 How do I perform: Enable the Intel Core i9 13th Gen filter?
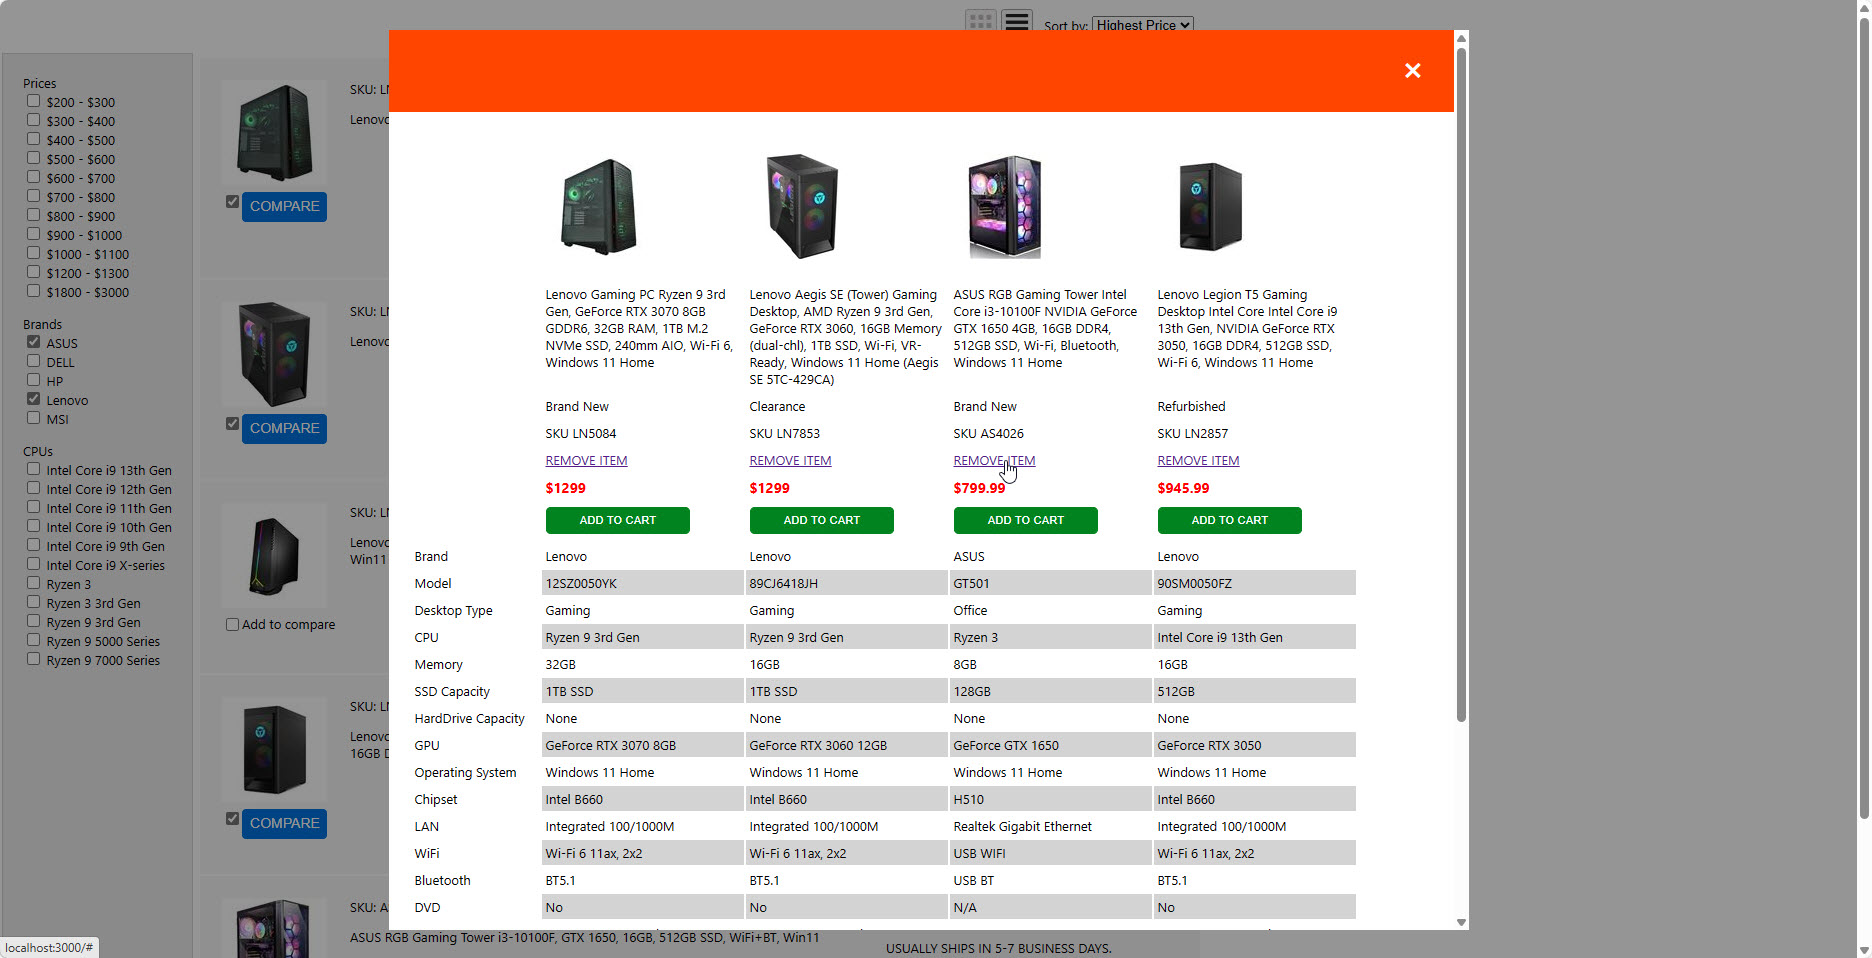tap(34, 469)
